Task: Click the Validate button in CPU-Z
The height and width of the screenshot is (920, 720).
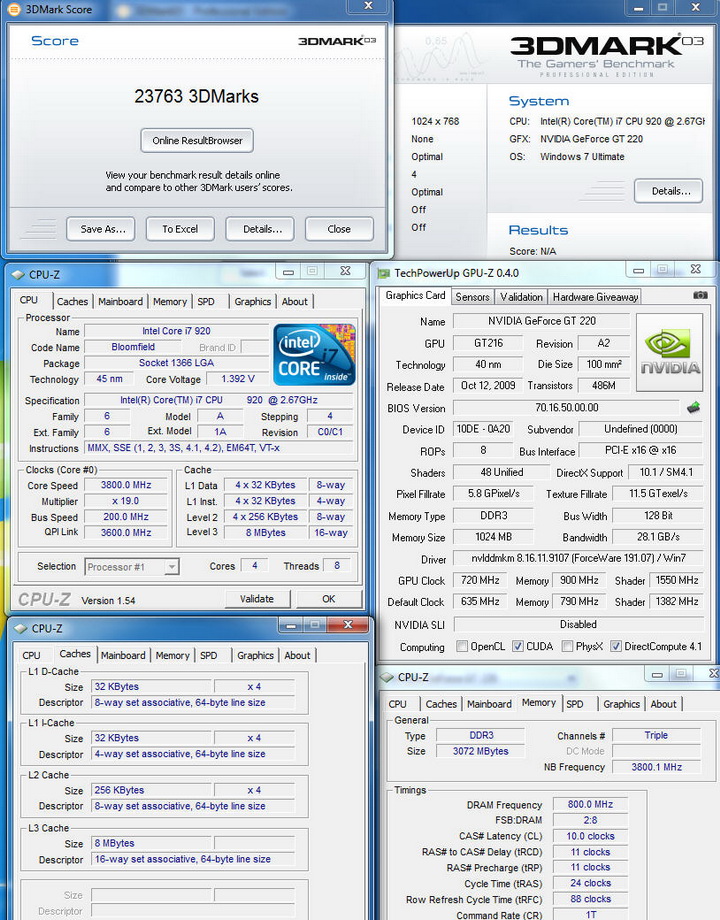Action: [257, 599]
